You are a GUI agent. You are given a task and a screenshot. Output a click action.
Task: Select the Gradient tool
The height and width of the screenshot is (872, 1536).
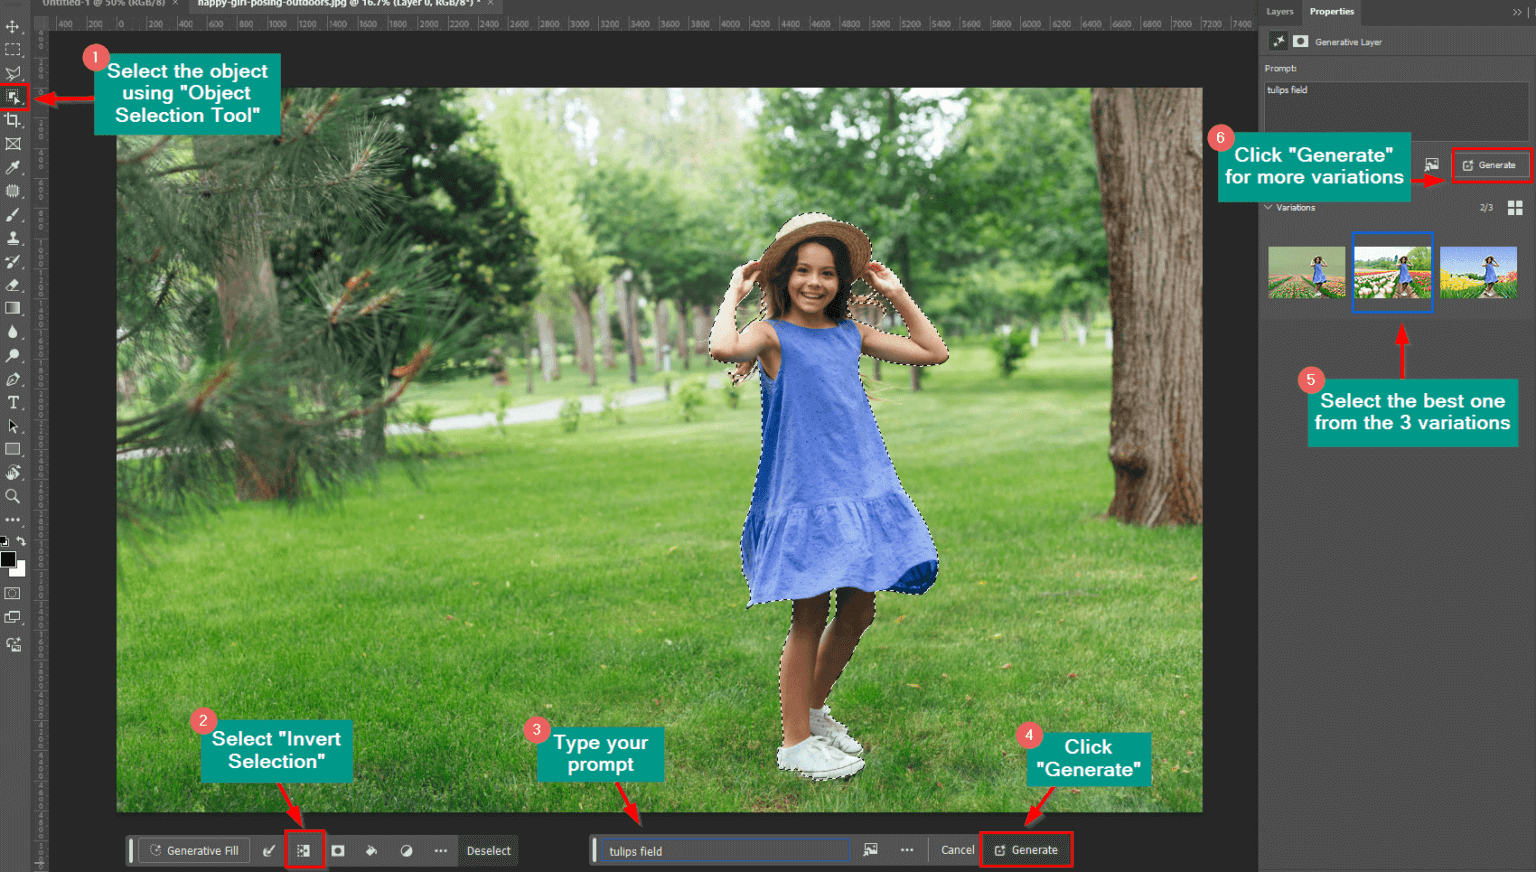[13, 308]
